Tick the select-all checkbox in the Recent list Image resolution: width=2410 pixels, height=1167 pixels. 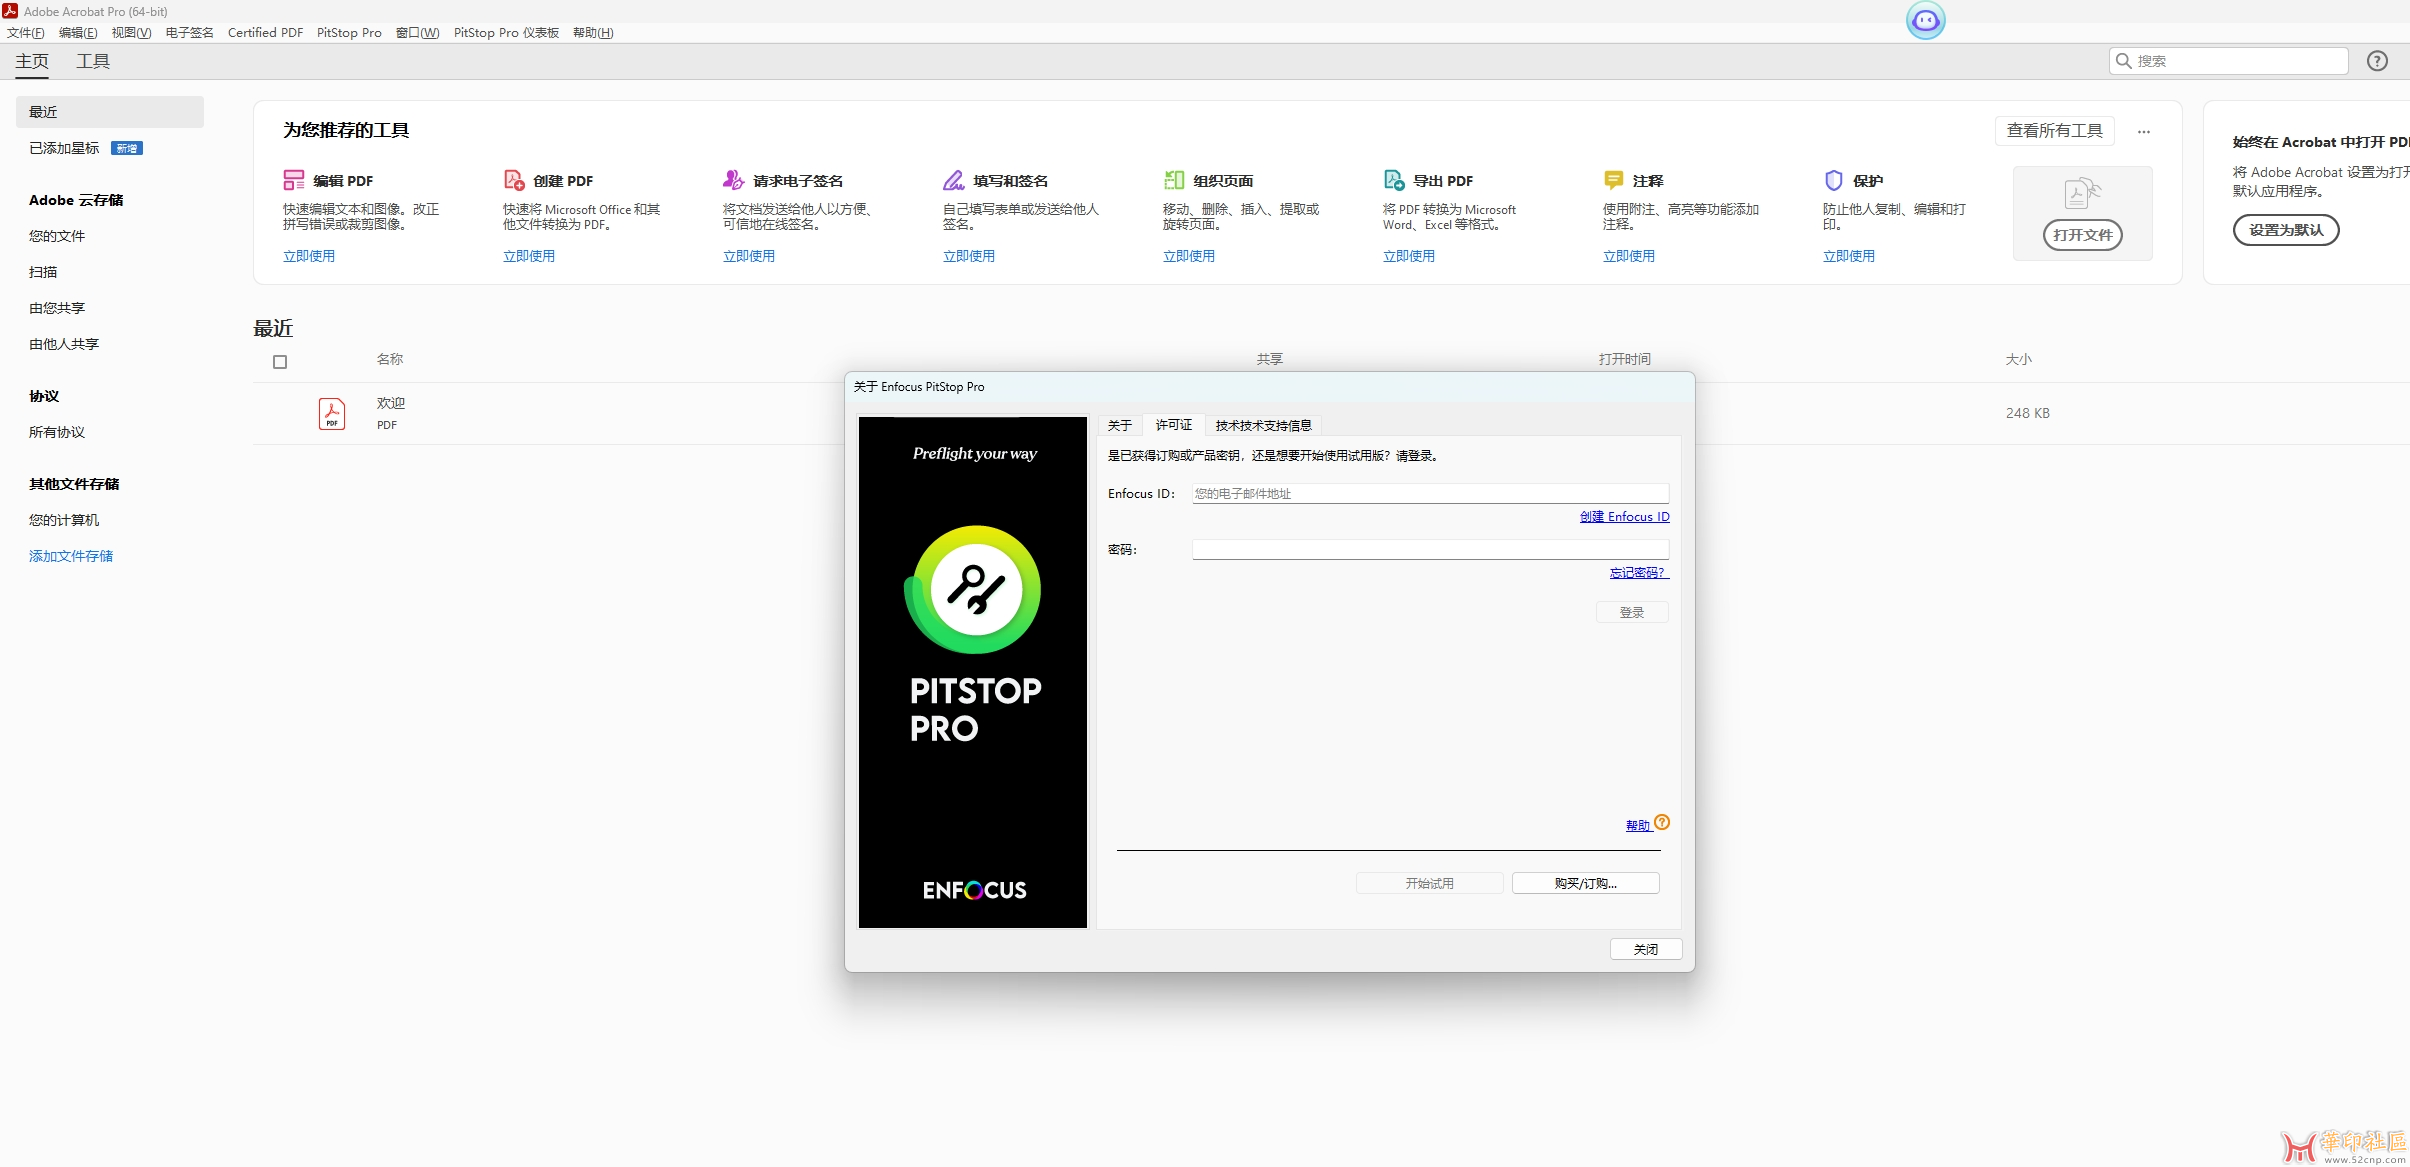(x=280, y=362)
